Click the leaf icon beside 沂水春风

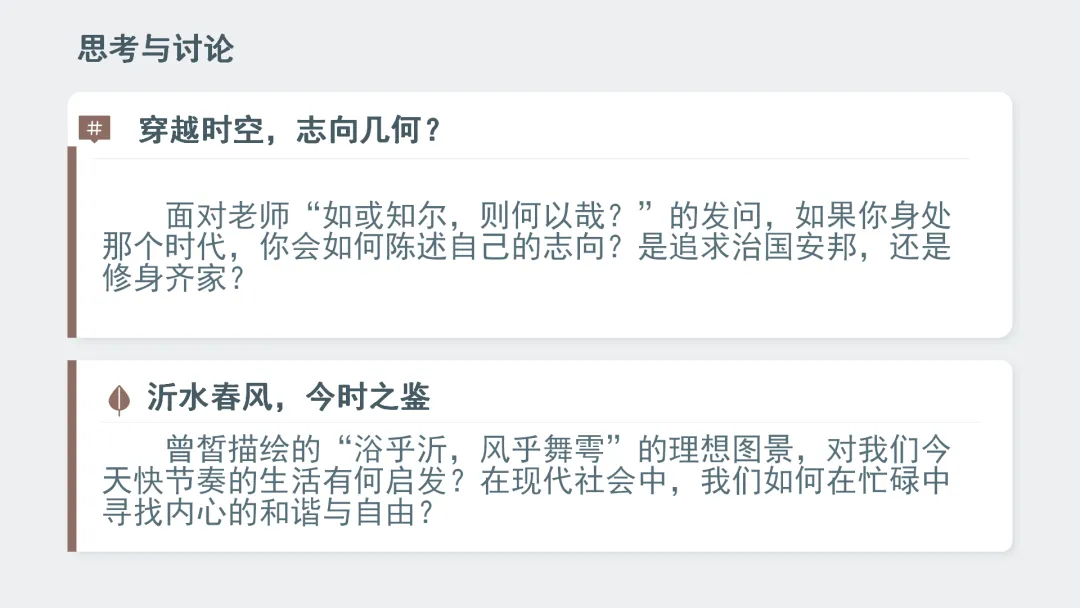pyautogui.click(x=119, y=399)
